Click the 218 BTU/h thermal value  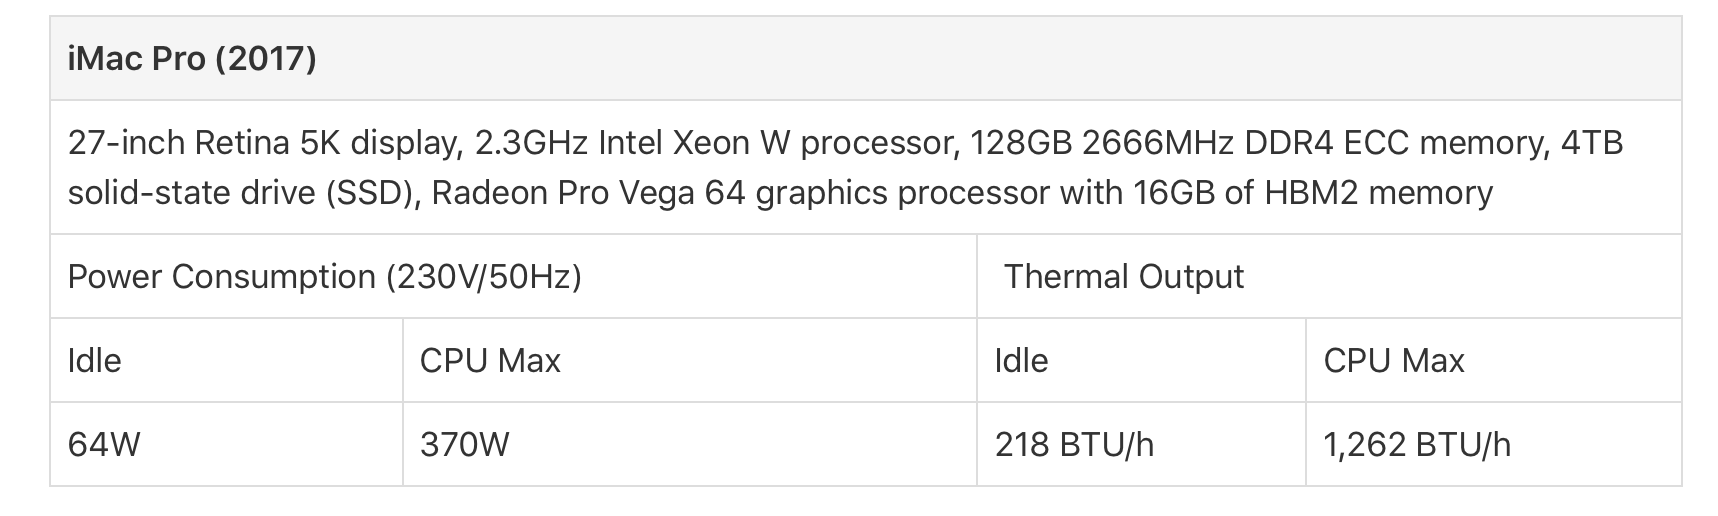tap(1074, 444)
